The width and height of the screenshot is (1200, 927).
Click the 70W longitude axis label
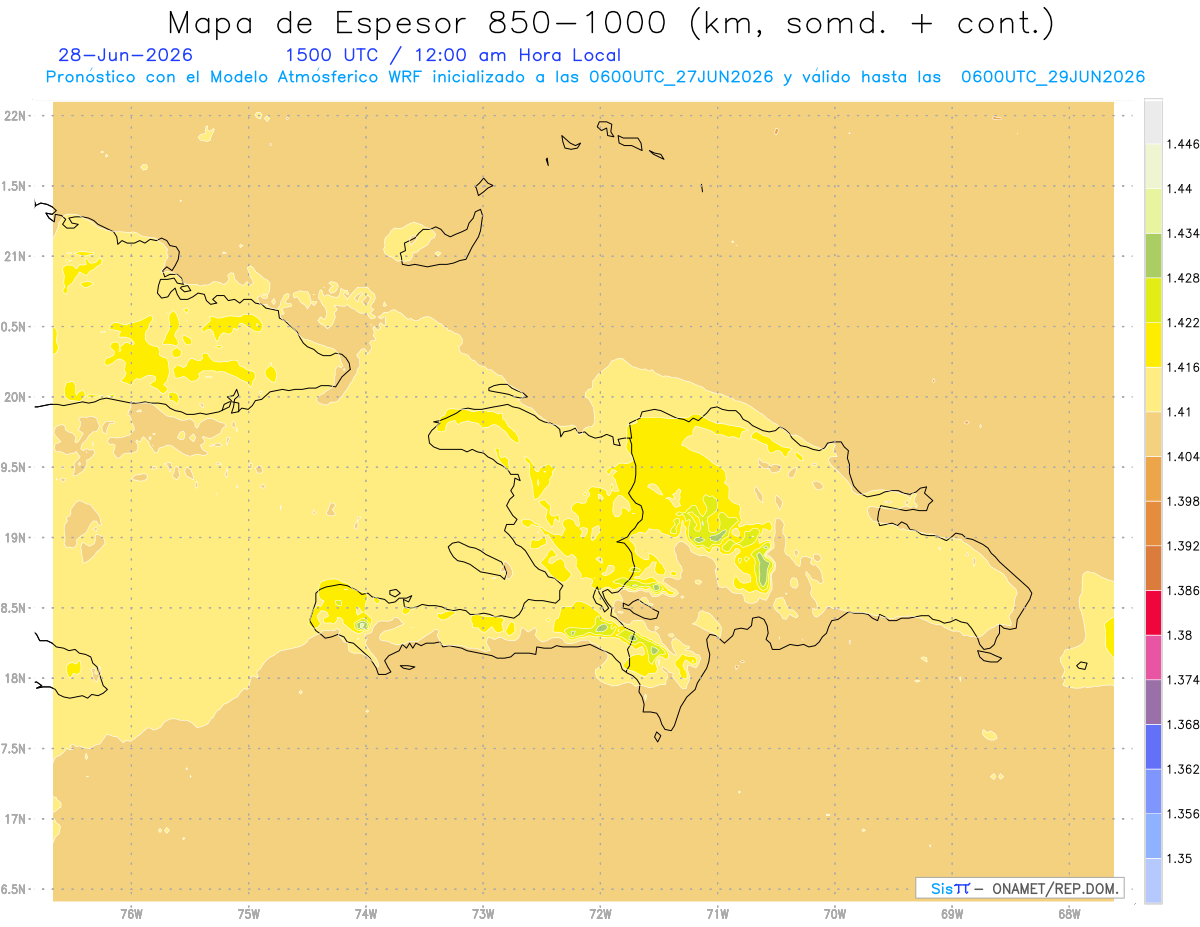[835, 913]
